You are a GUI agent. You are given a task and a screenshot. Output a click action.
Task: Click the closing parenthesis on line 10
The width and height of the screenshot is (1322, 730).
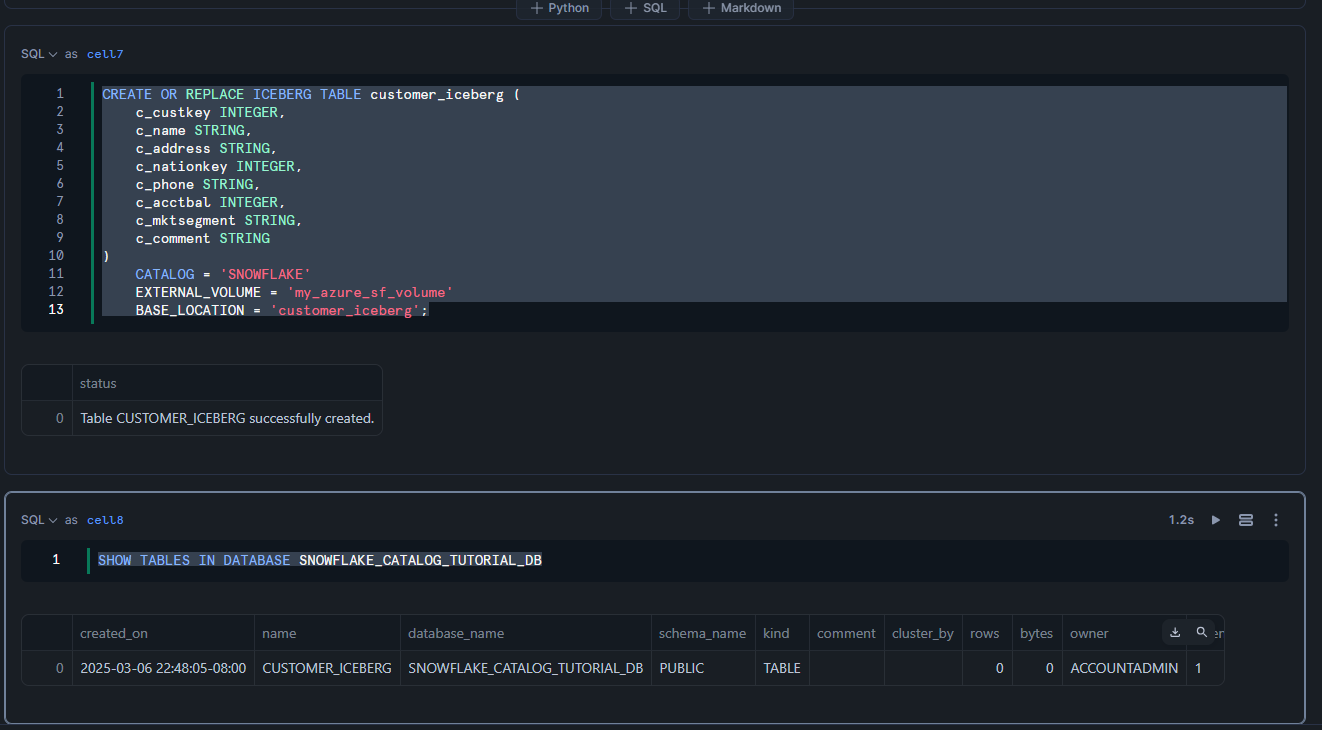click(x=106, y=256)
